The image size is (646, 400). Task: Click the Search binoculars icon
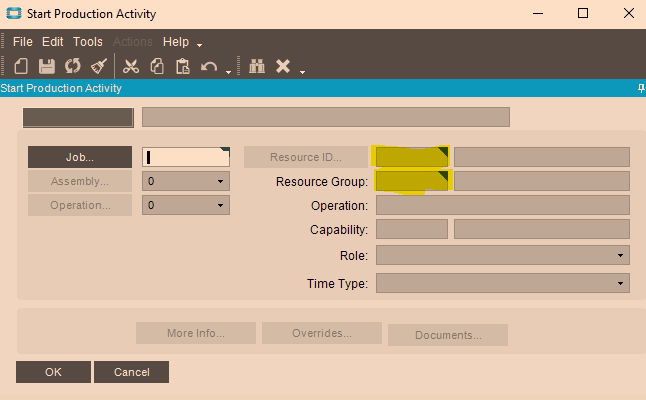(x=257, y=66)
